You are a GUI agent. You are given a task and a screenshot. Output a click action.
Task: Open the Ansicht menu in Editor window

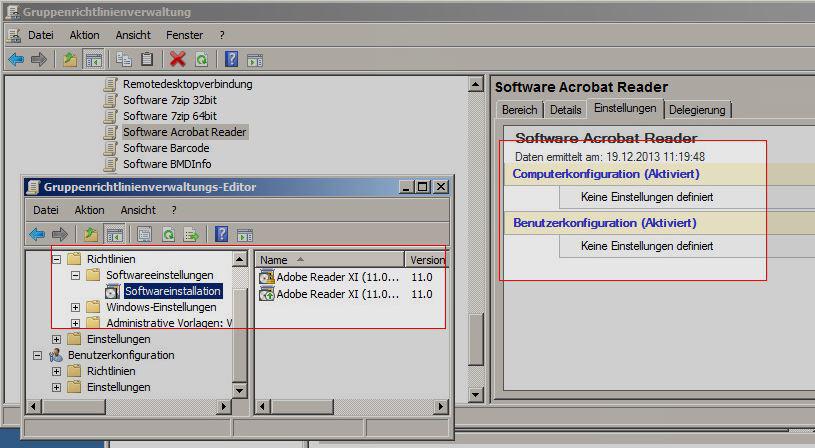click(x=138, y=210)
